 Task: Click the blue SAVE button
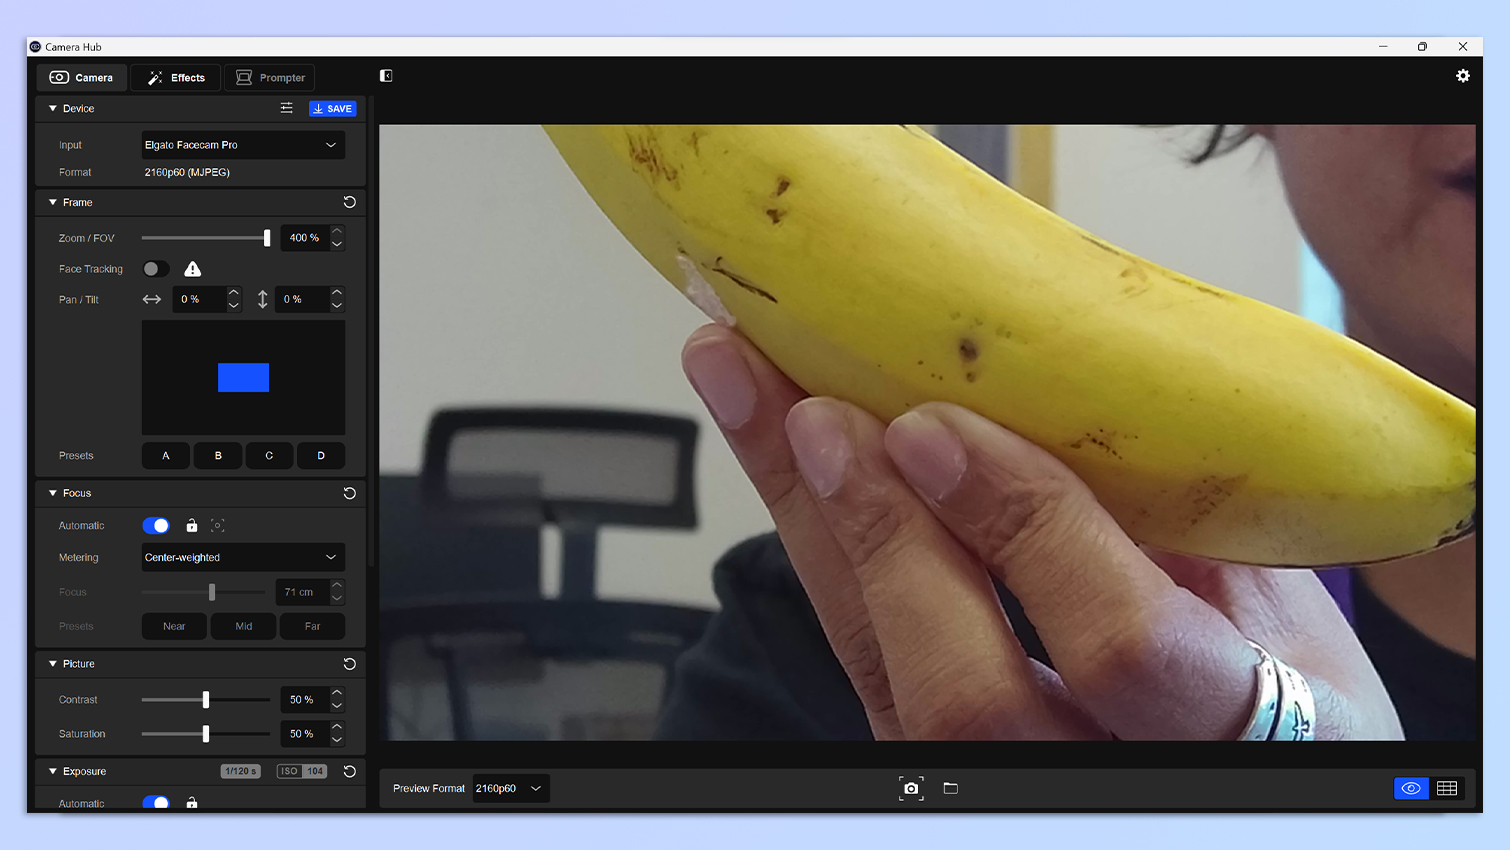(332, 108)
